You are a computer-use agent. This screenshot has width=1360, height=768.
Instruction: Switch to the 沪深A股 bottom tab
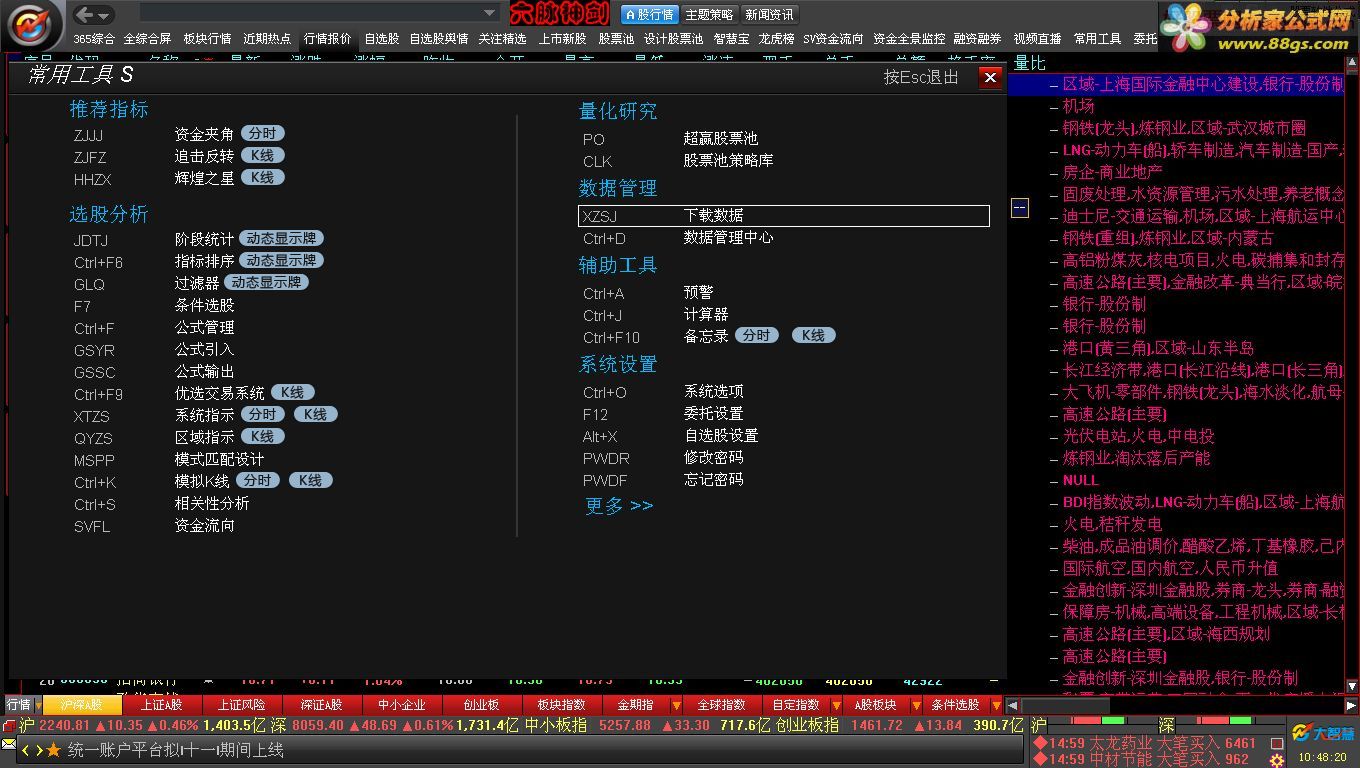point(82,705)
